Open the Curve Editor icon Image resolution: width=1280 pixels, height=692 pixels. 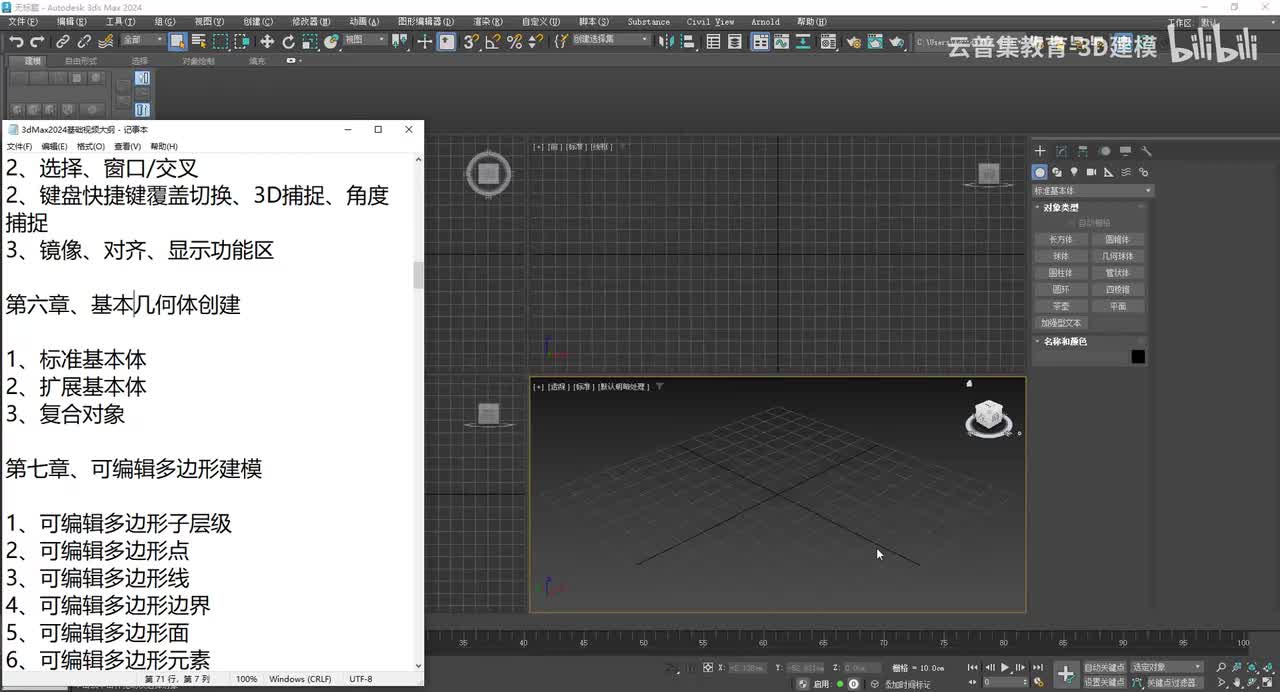click(781, 41)
